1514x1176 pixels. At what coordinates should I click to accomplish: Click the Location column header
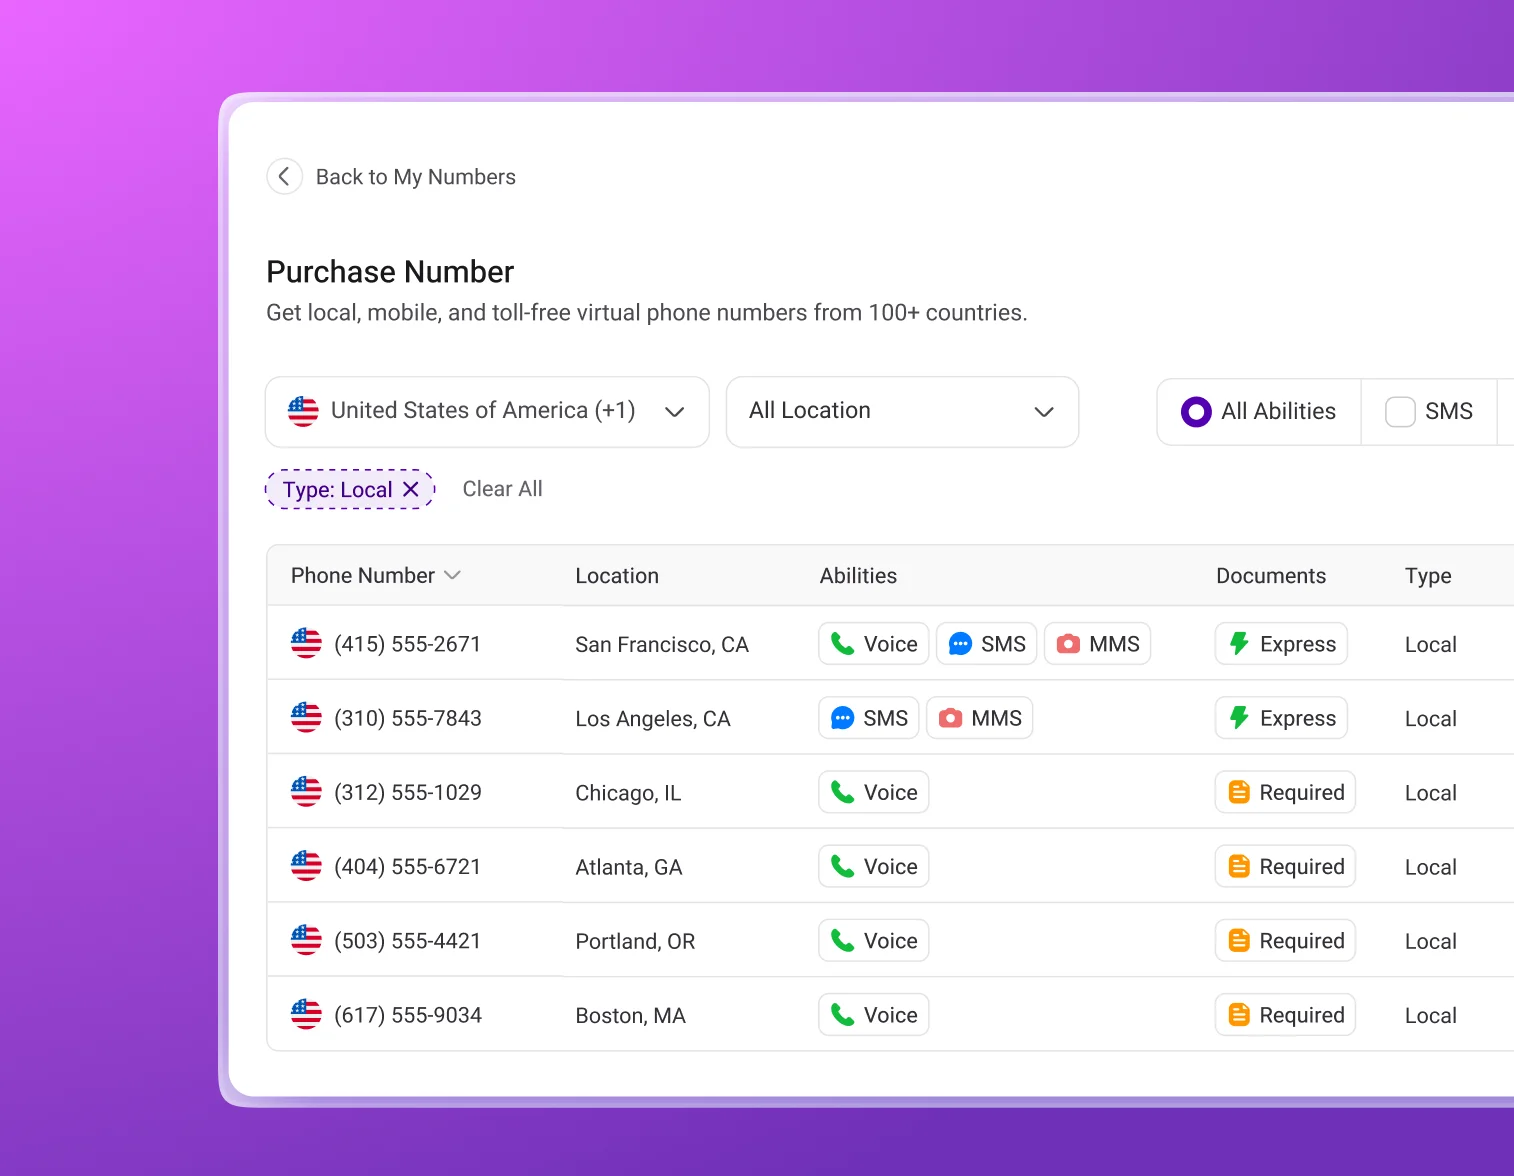[x=617, y=576]
